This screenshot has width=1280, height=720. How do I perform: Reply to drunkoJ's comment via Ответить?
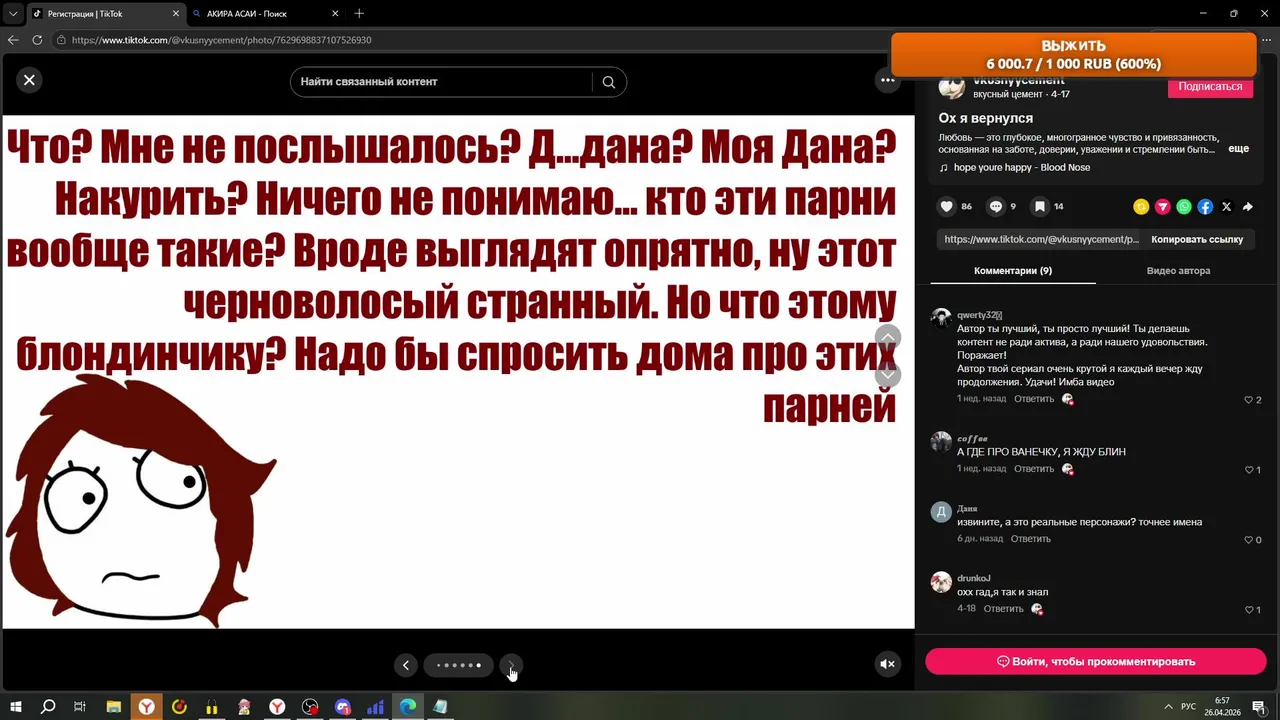[1004, 609]
